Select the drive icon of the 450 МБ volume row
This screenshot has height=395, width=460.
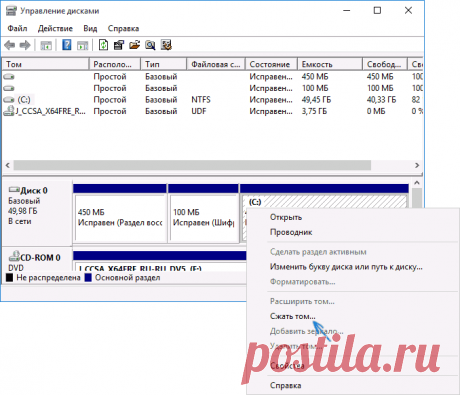[9, 77]
